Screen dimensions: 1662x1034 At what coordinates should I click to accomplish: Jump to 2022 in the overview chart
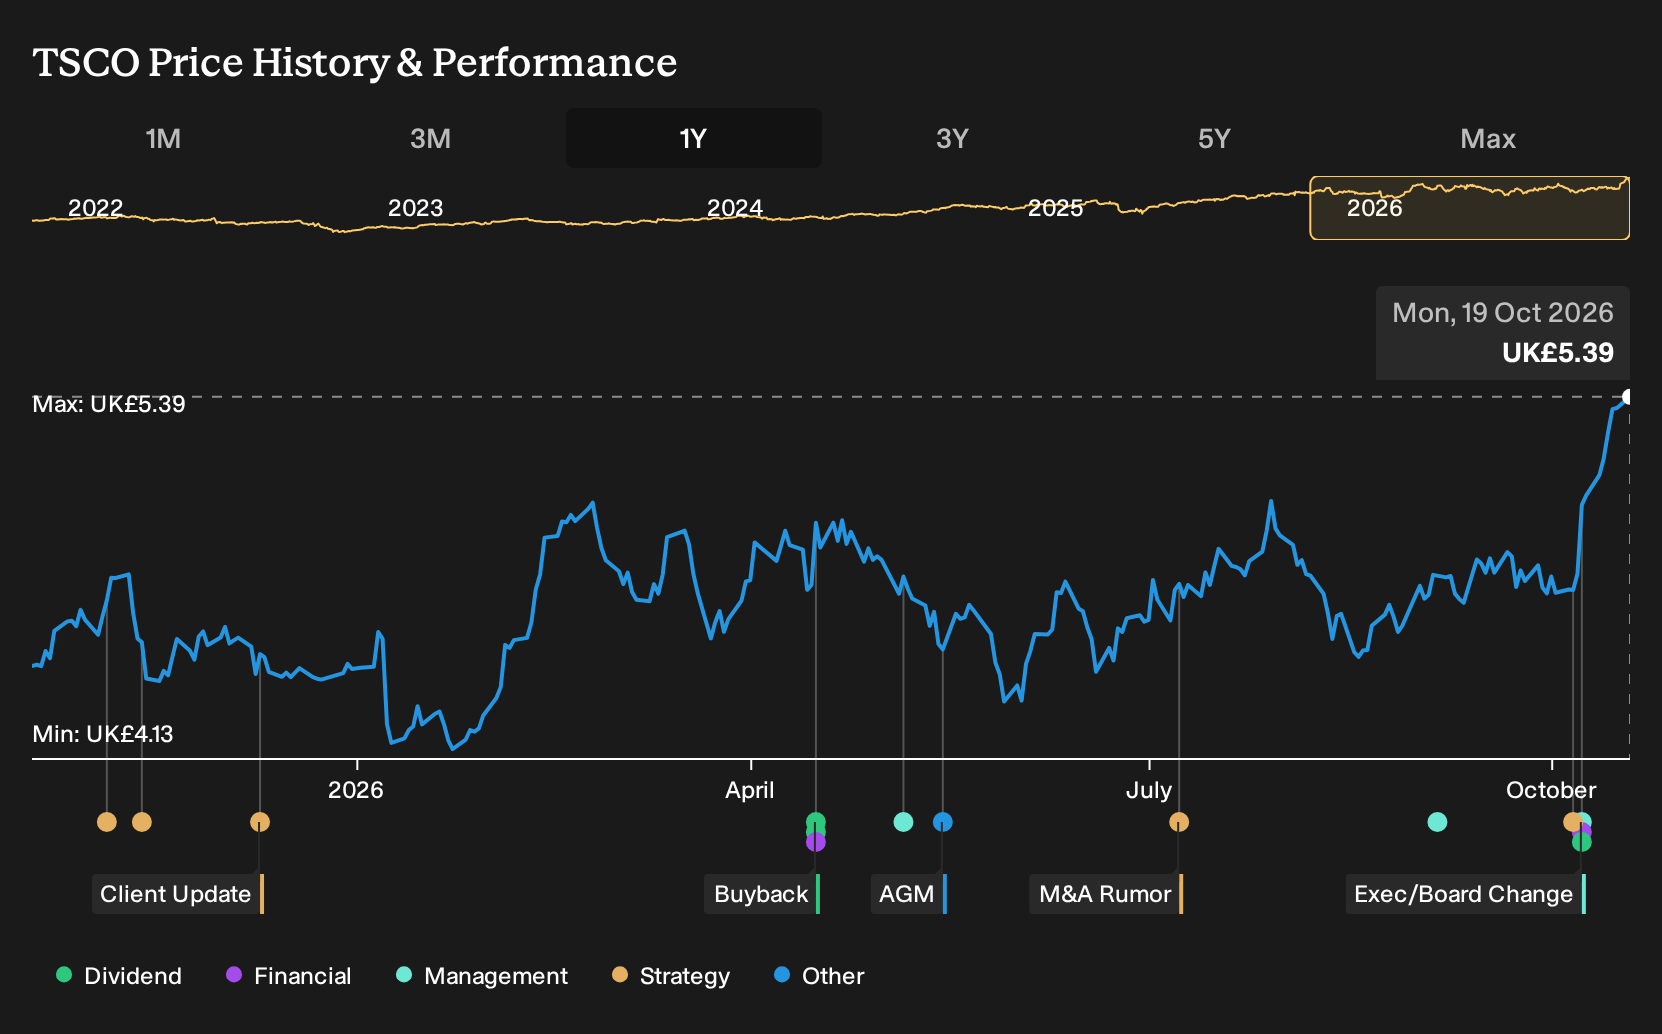(x=95, y=208)
